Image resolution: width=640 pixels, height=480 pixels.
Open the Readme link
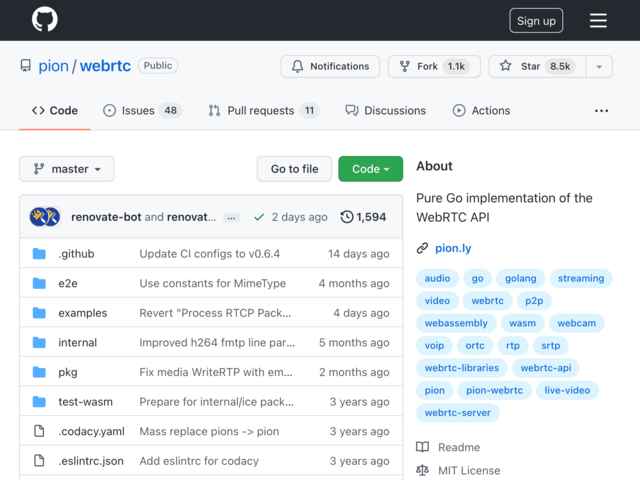[459, 447]
